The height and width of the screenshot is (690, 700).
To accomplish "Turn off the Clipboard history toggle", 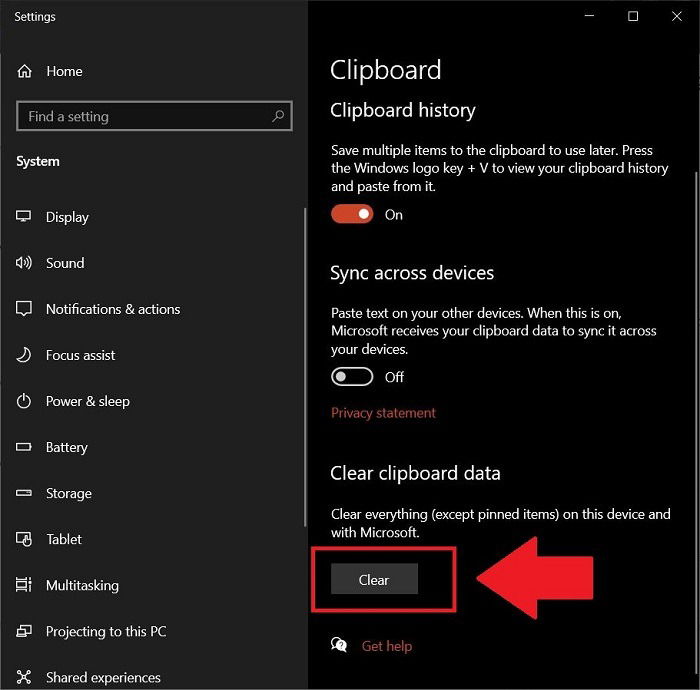I will point(352,214).
